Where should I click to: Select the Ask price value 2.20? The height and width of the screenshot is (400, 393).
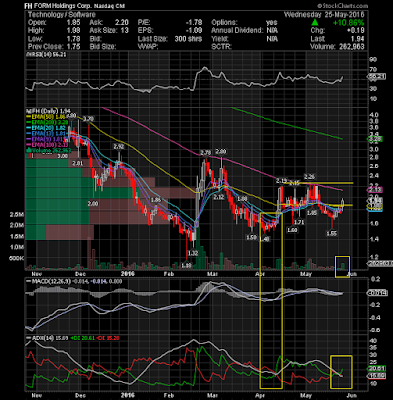click(x=122, y=23)
